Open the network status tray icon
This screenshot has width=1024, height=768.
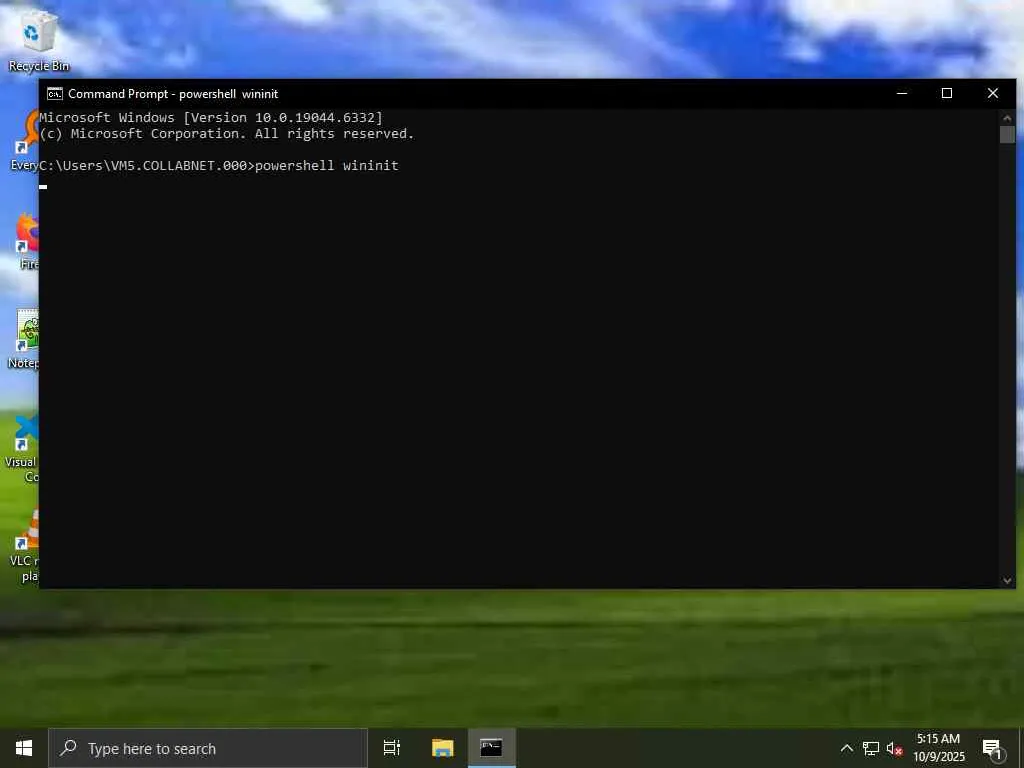(871, 748)
